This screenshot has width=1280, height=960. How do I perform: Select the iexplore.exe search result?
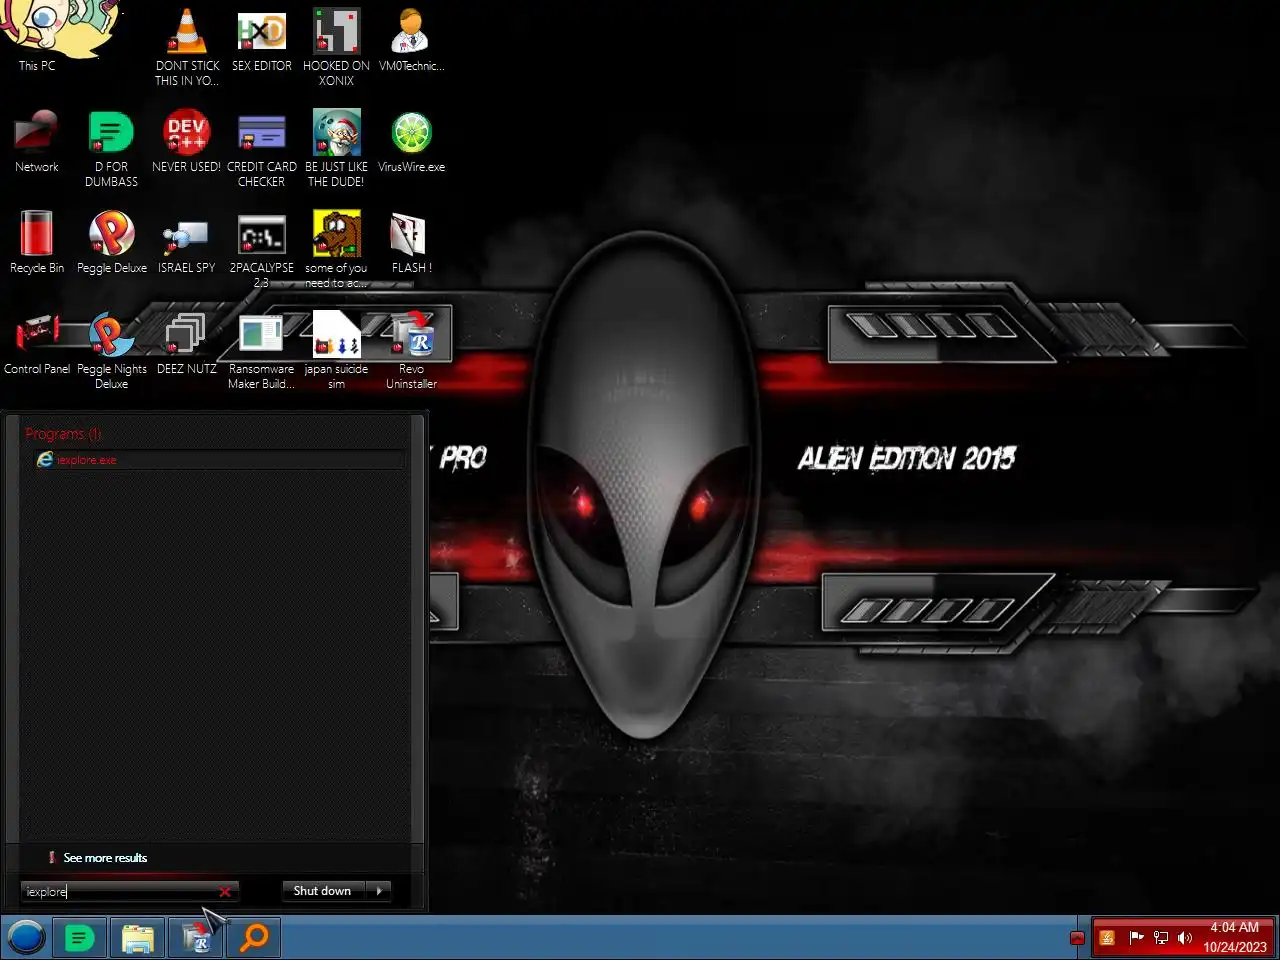[219, 460]
